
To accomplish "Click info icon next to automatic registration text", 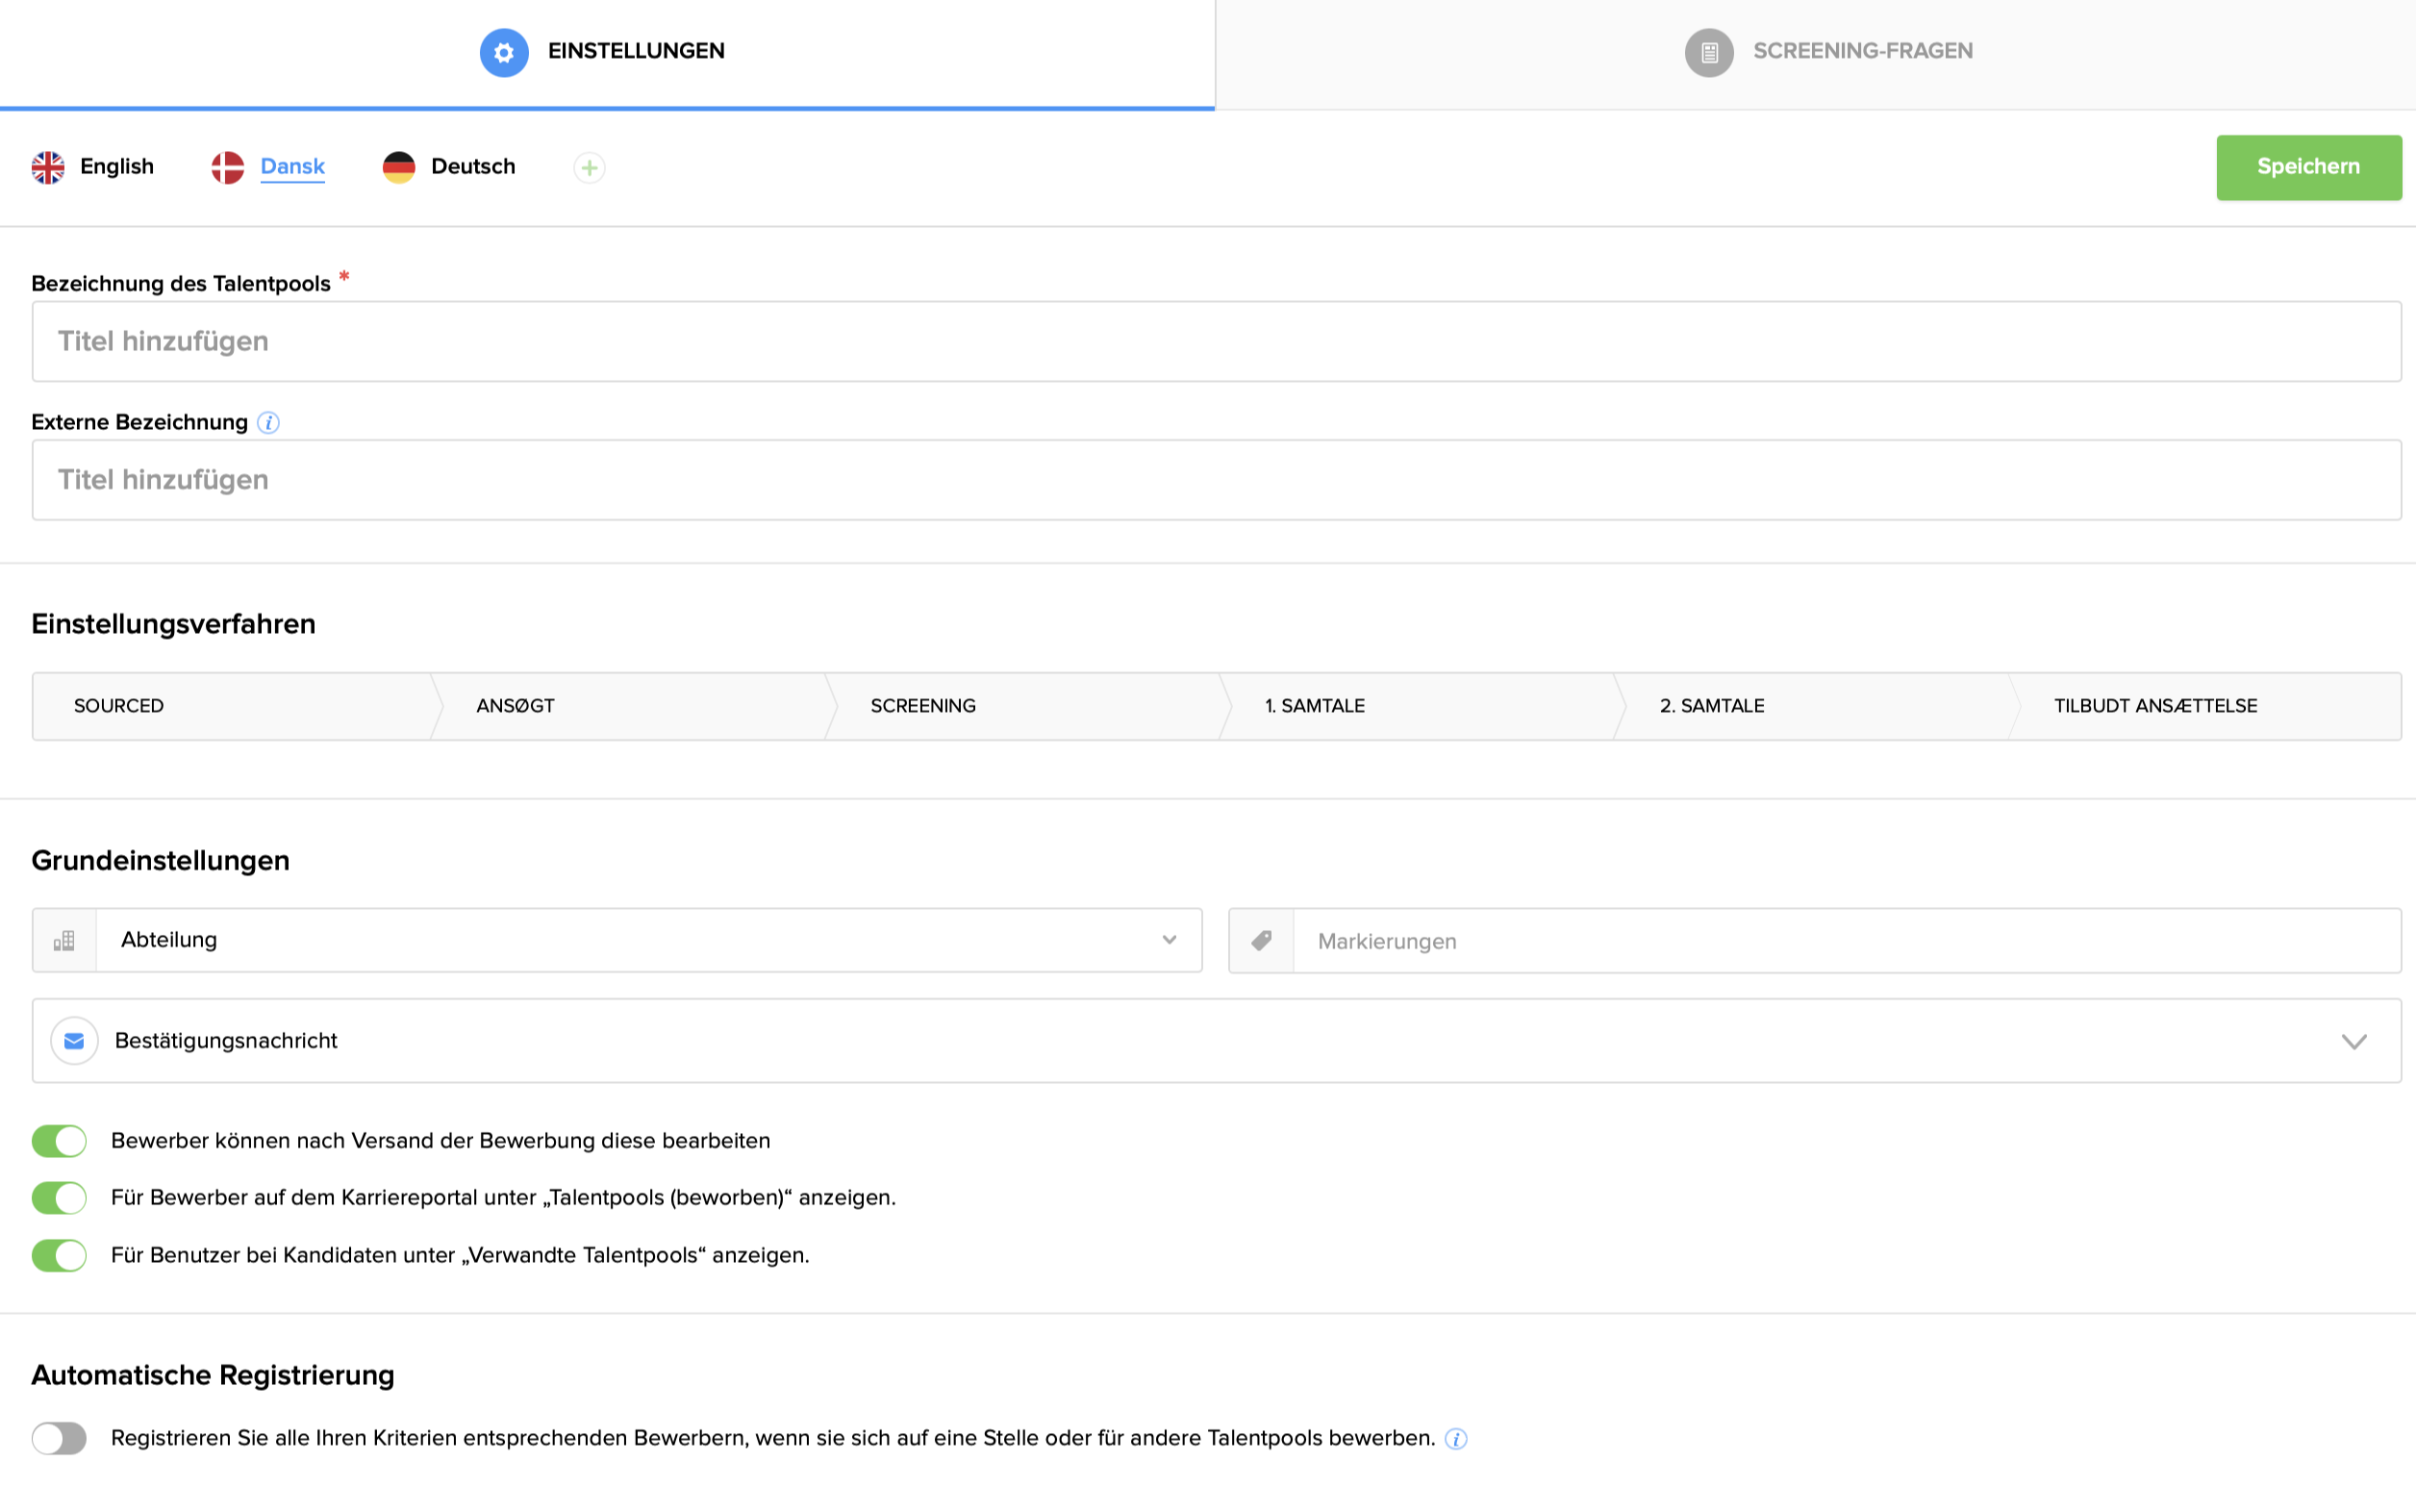I will [1456, 1439].
